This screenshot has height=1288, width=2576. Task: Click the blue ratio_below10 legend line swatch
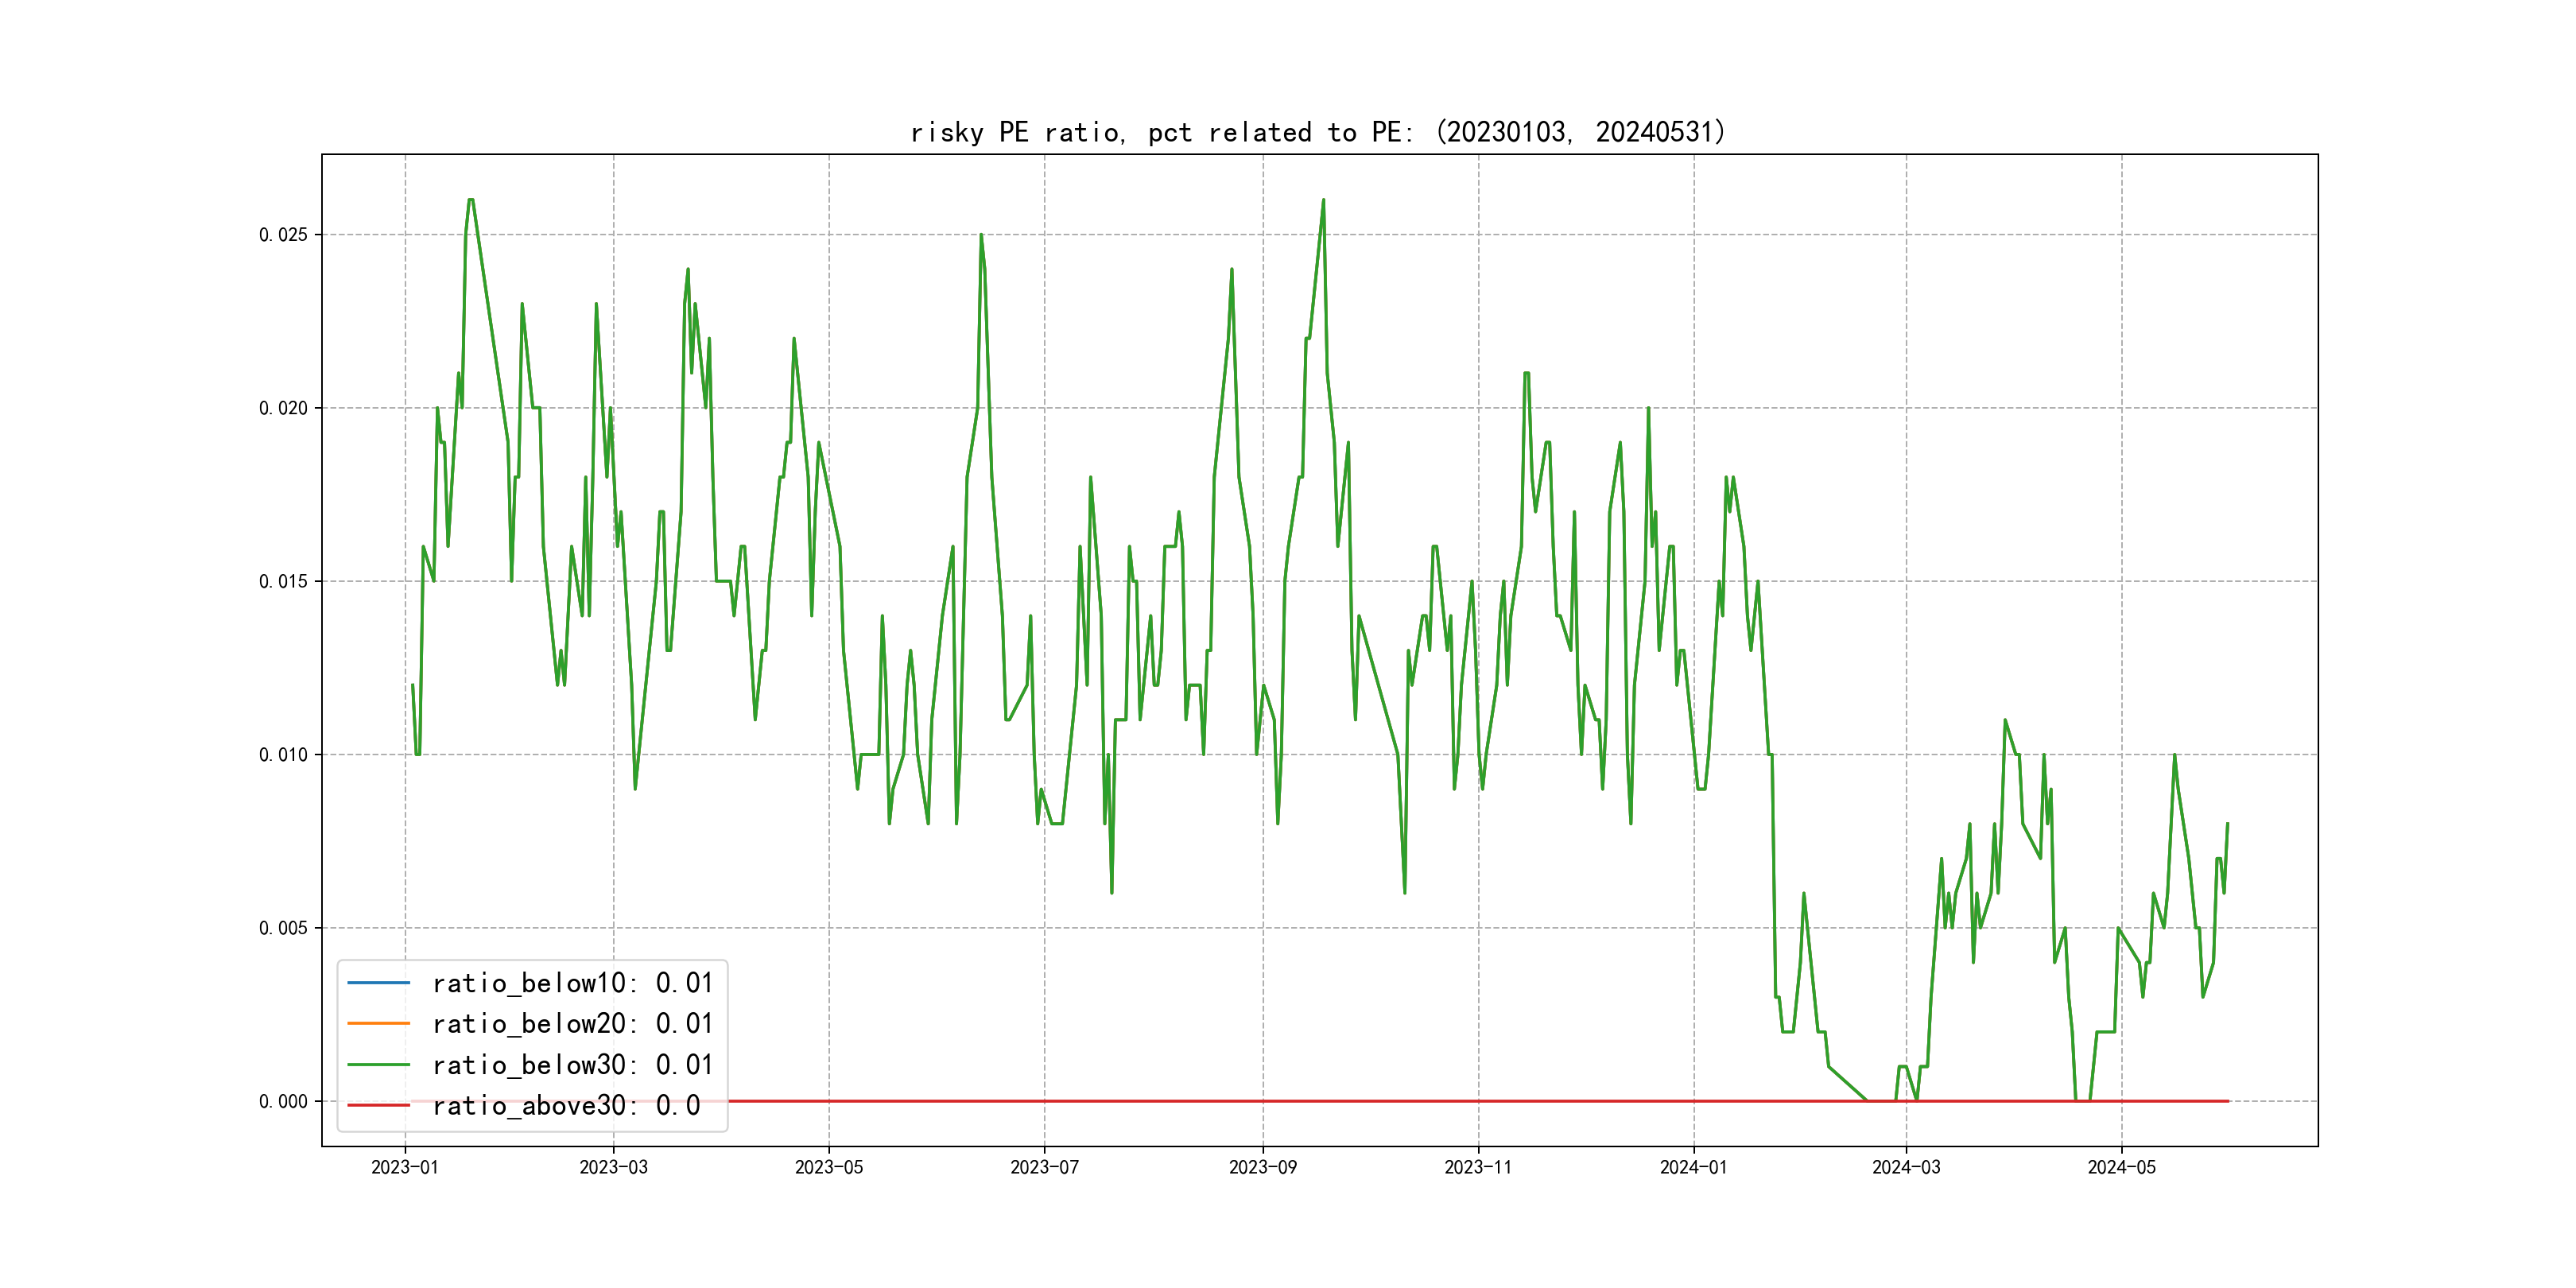pyautogui.click(x=378, y=983)
